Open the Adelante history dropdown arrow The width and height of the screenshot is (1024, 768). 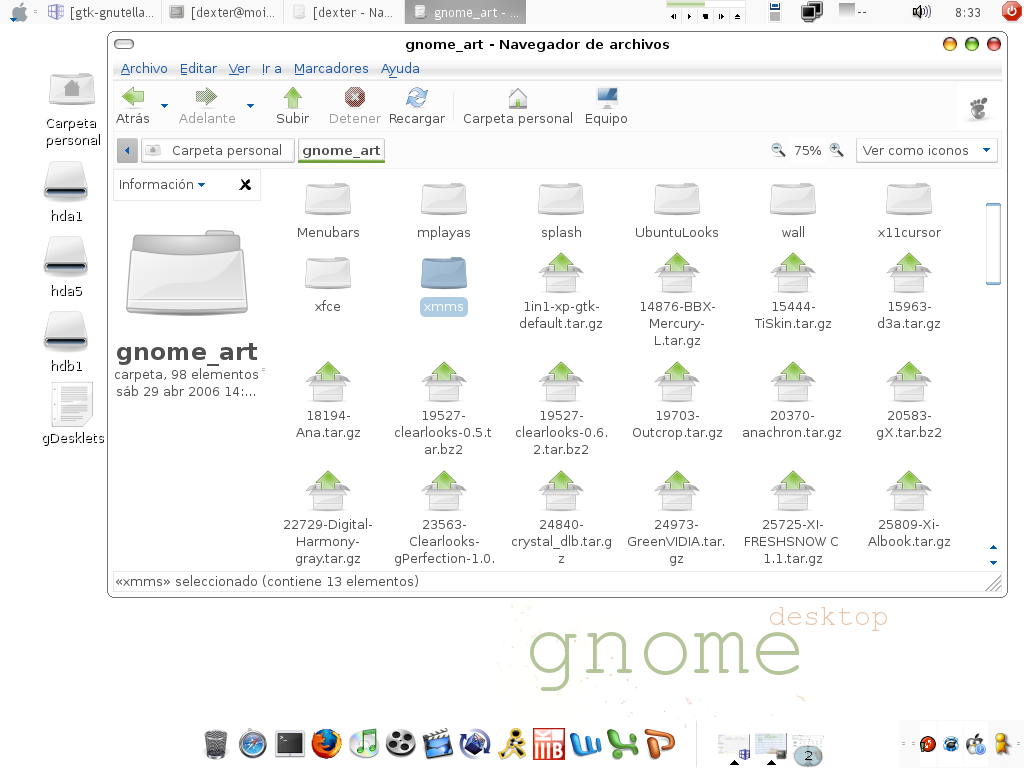tap(250, 105)
